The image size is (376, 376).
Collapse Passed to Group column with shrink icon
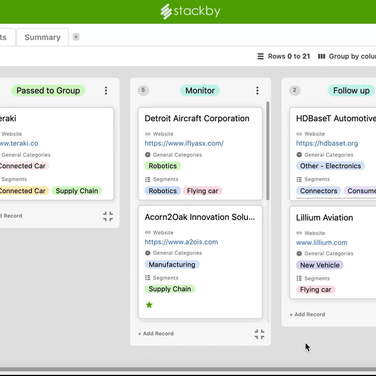[x=108, y=216]
